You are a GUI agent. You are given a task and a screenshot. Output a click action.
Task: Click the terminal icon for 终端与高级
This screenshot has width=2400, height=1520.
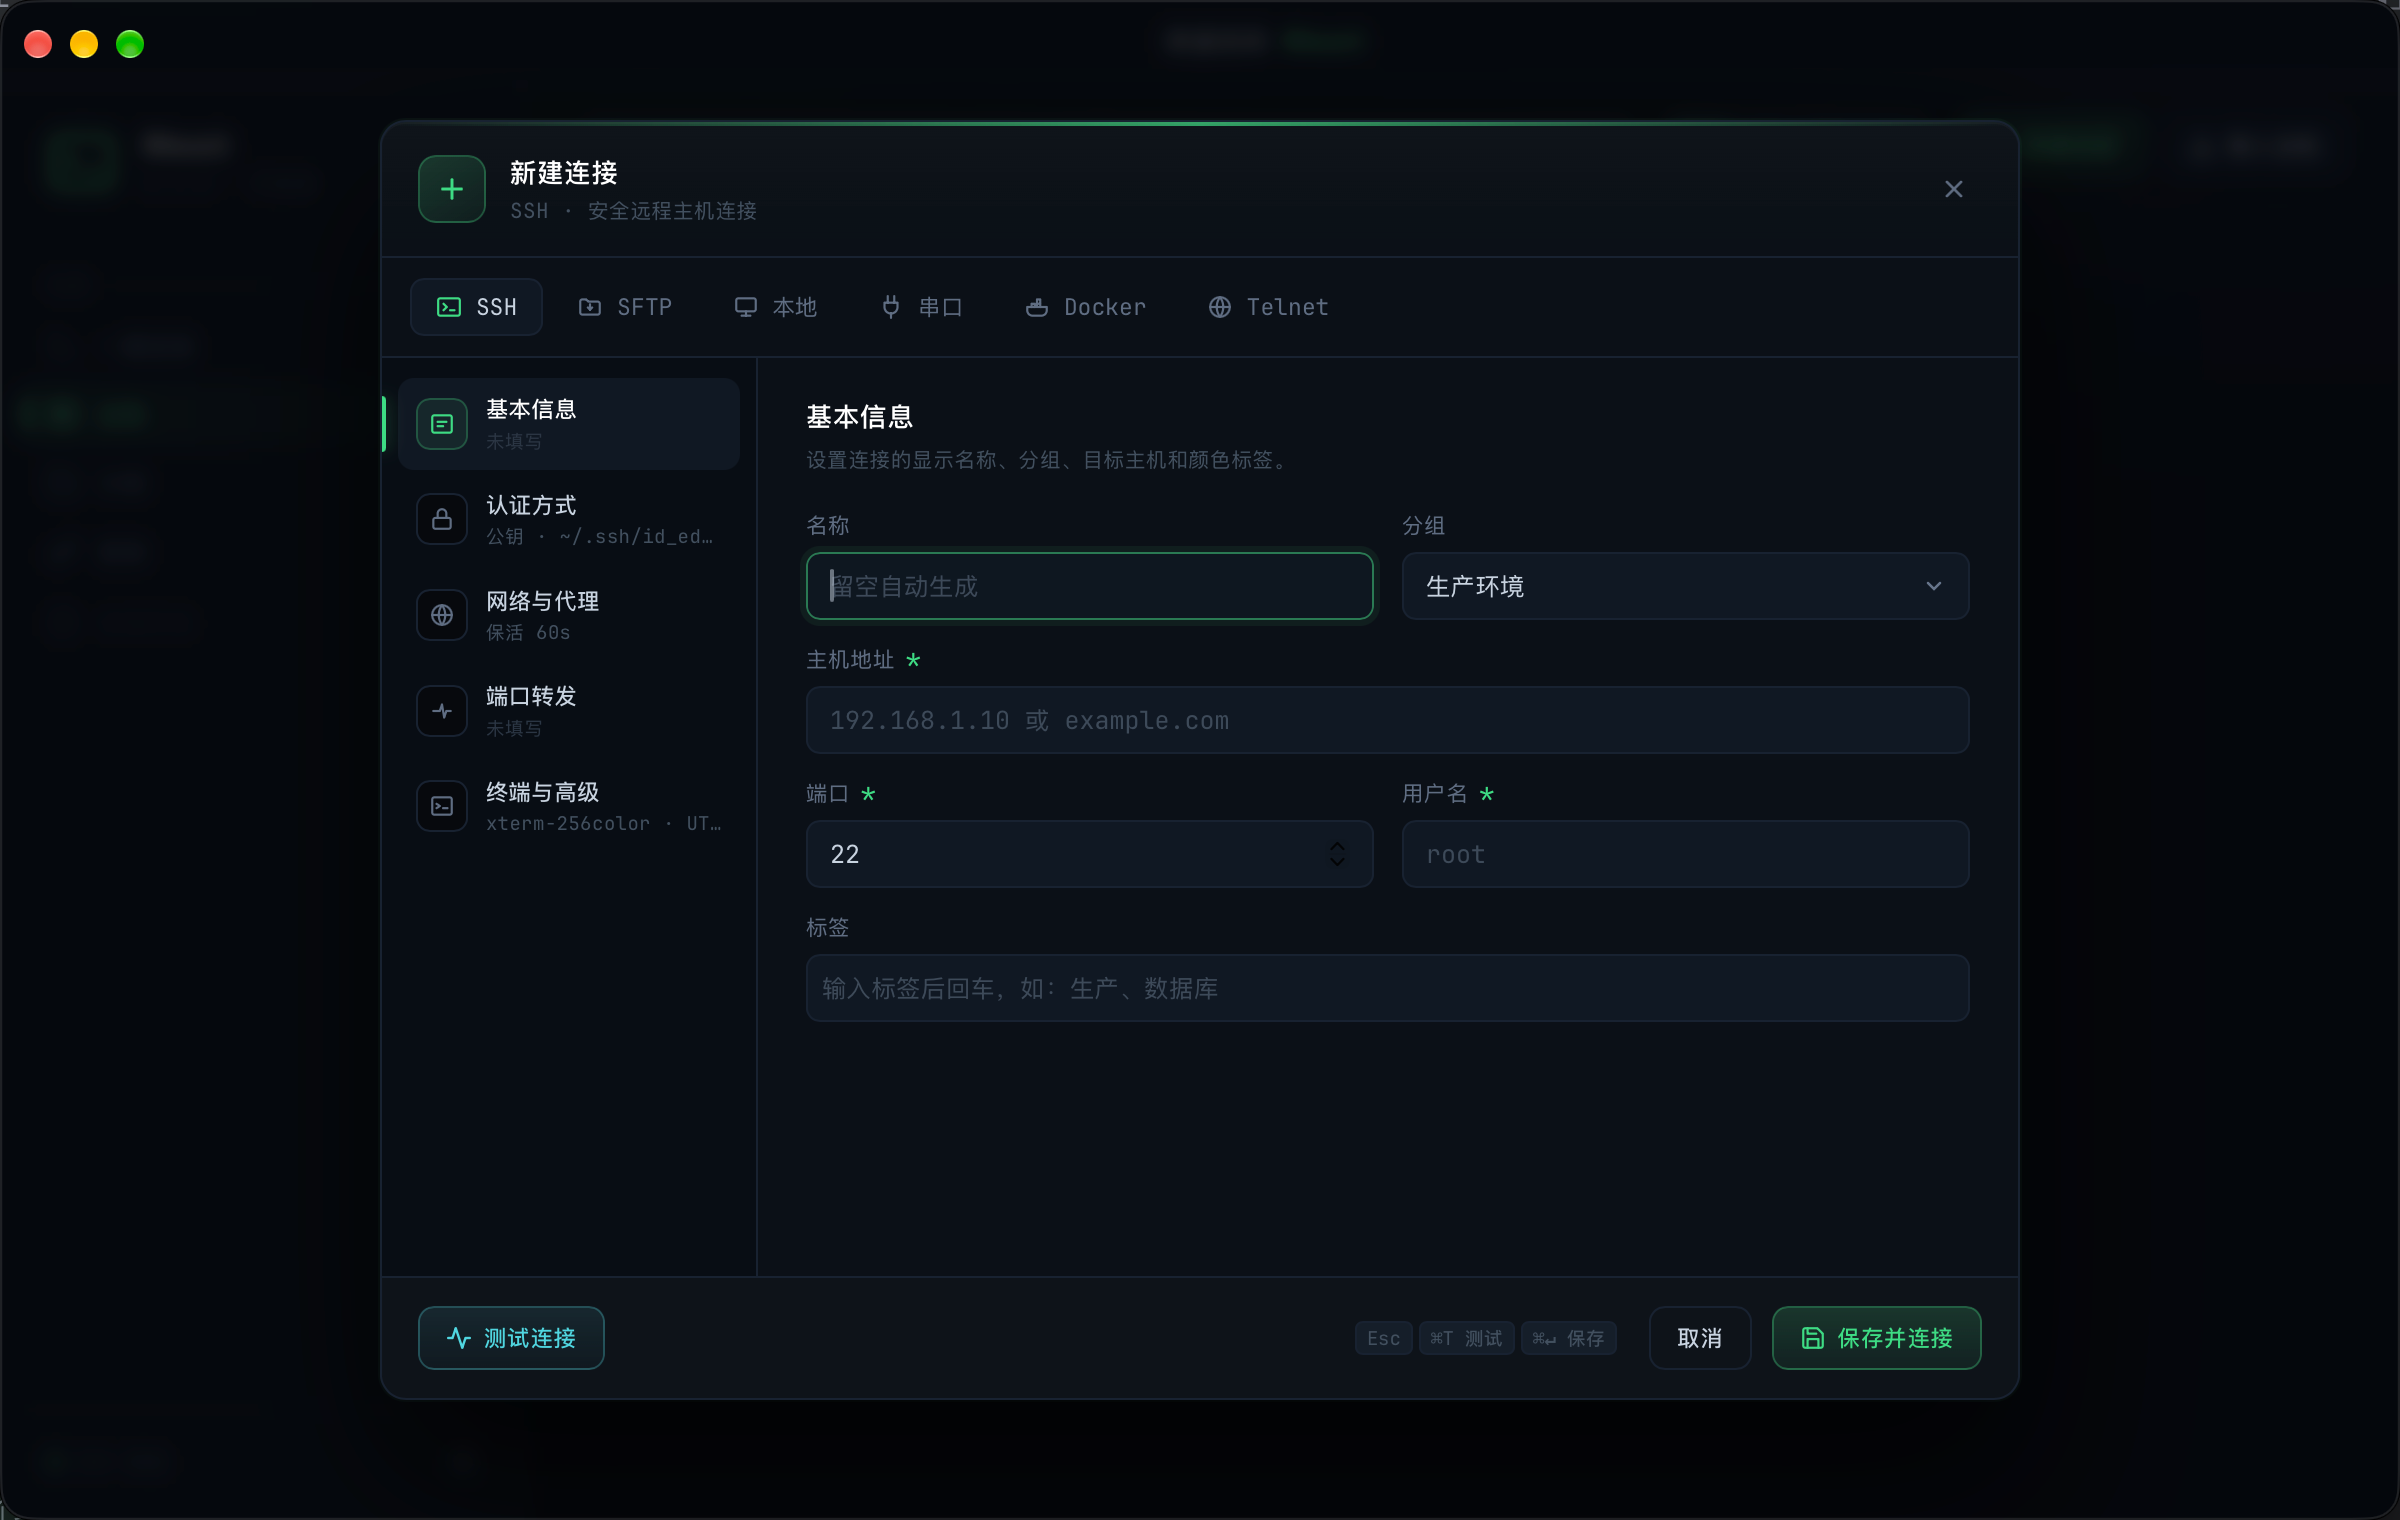442,806
